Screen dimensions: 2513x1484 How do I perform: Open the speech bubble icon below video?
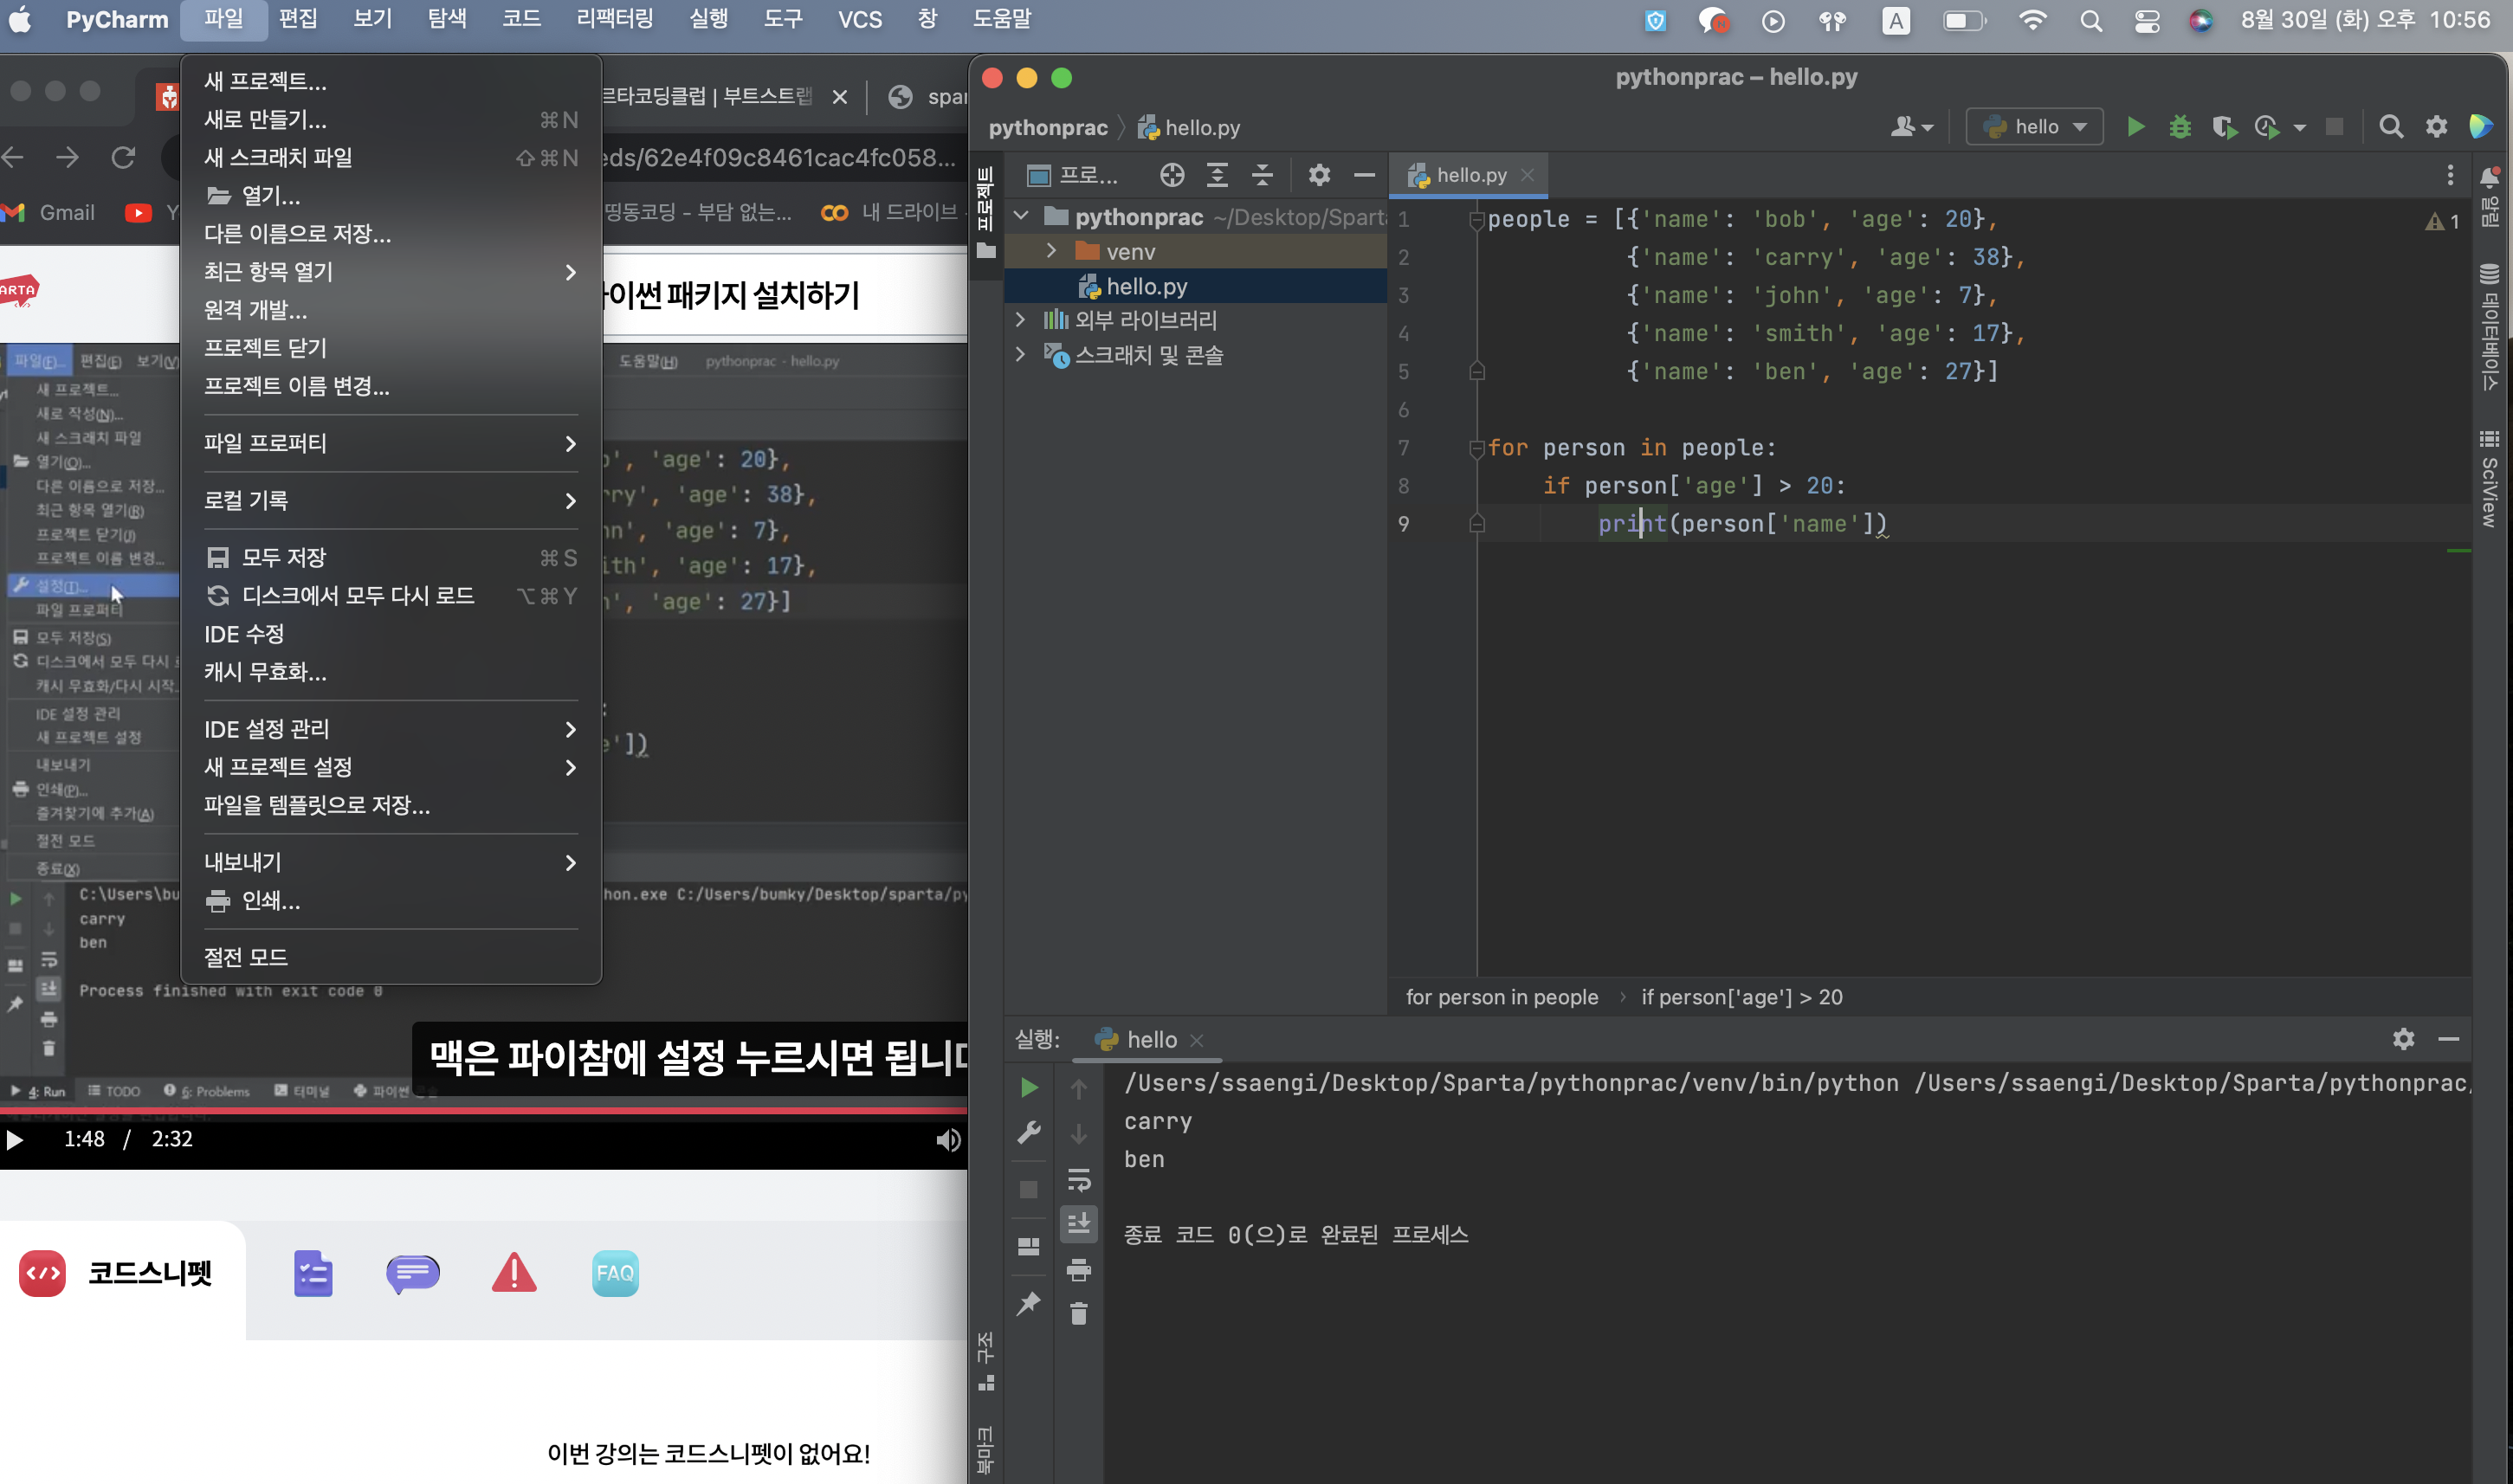click(x=413, y=1273)
